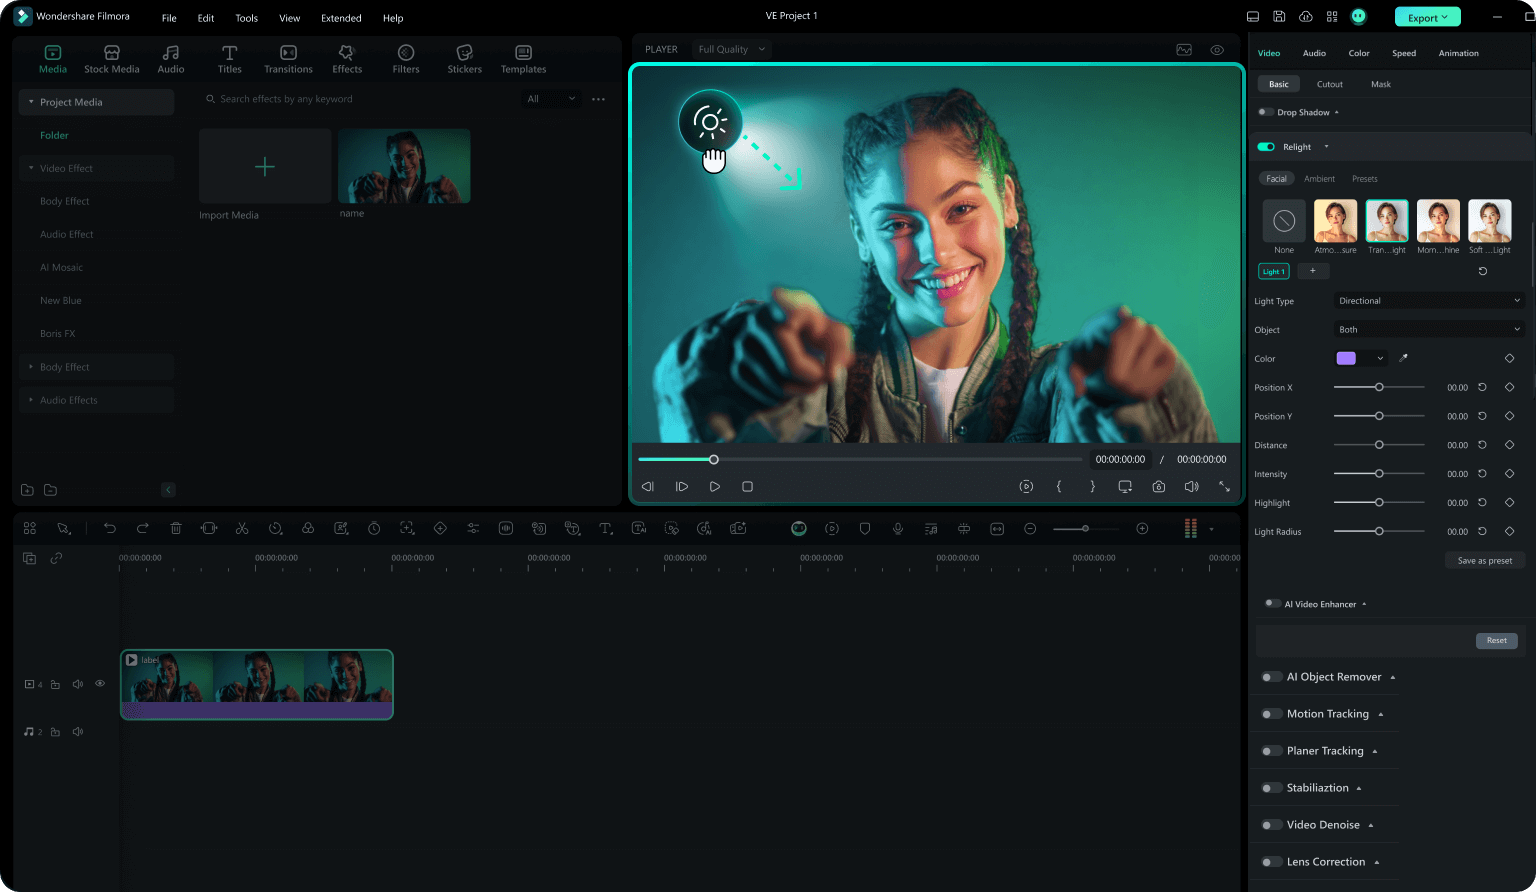
Task: Click the Distance slider handle
Action: pos(1379,445)
